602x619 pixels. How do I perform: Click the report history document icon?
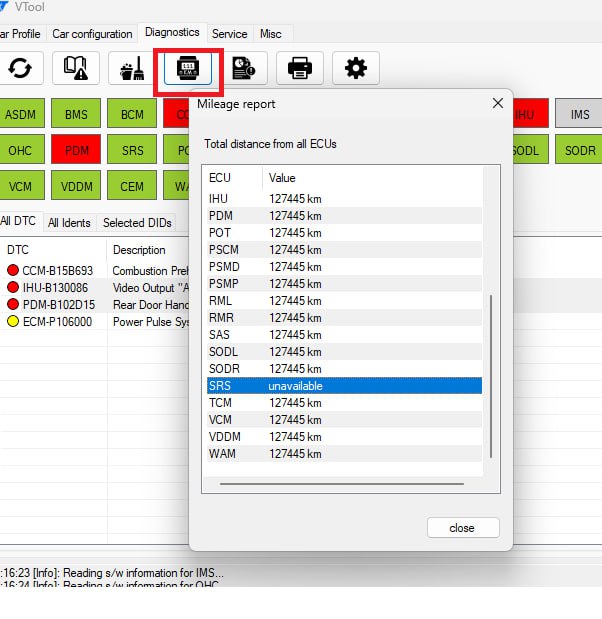[x=244, y=68]
